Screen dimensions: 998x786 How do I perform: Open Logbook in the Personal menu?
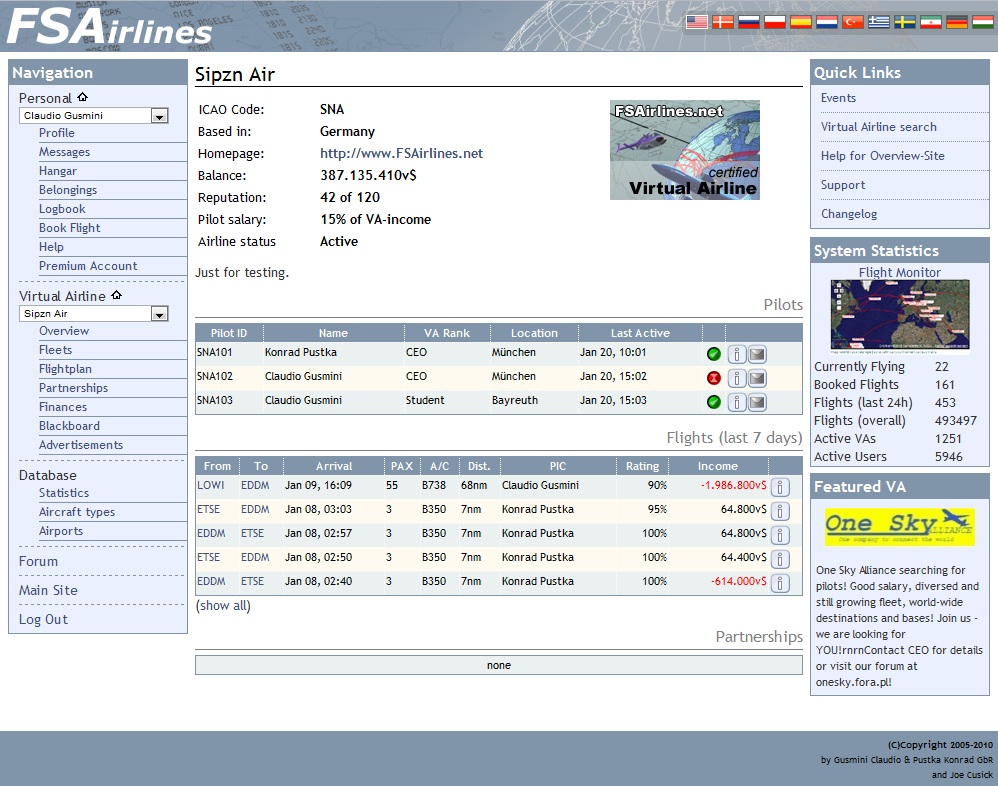[x=62, y=209]
